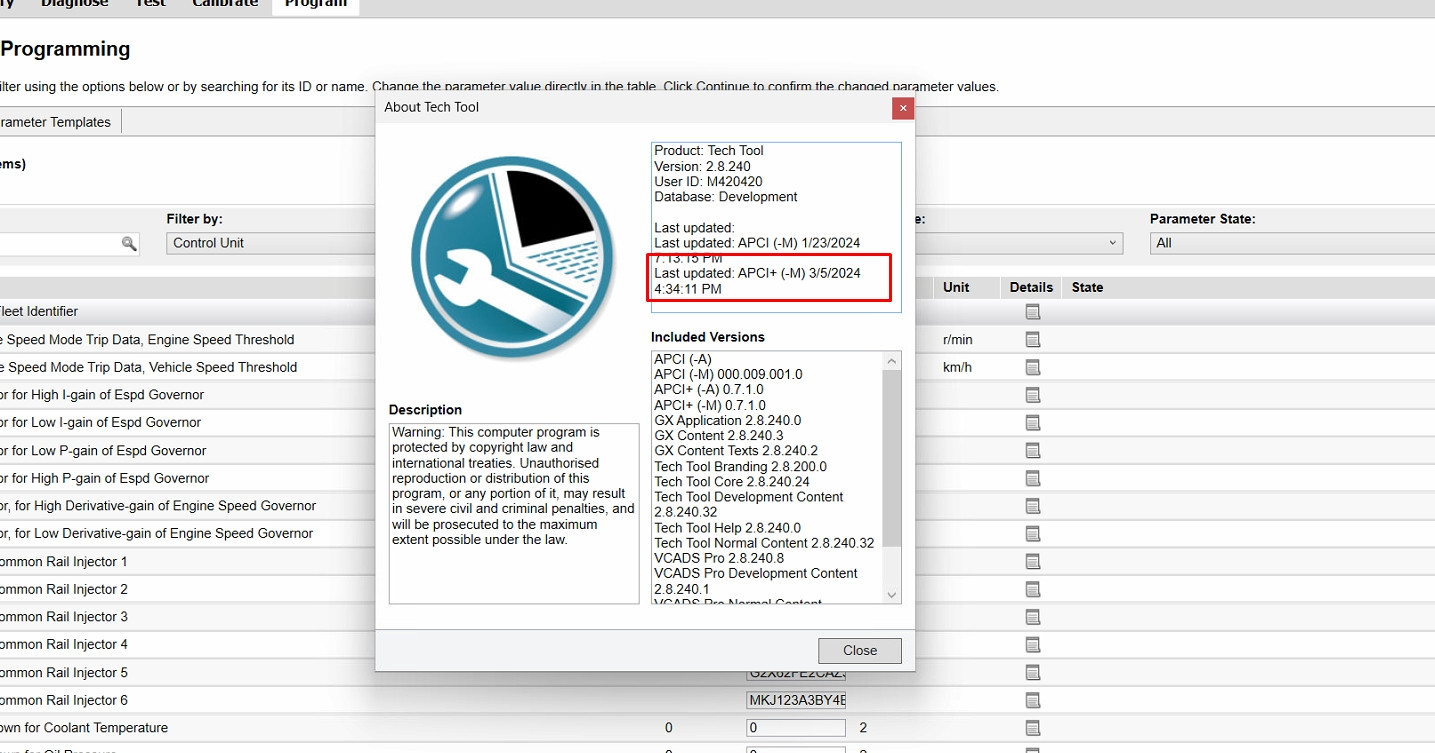This screenshot has width=1435, height=753.
Task: Click the Coolant Temperature value field
Action: click(796, 728)
